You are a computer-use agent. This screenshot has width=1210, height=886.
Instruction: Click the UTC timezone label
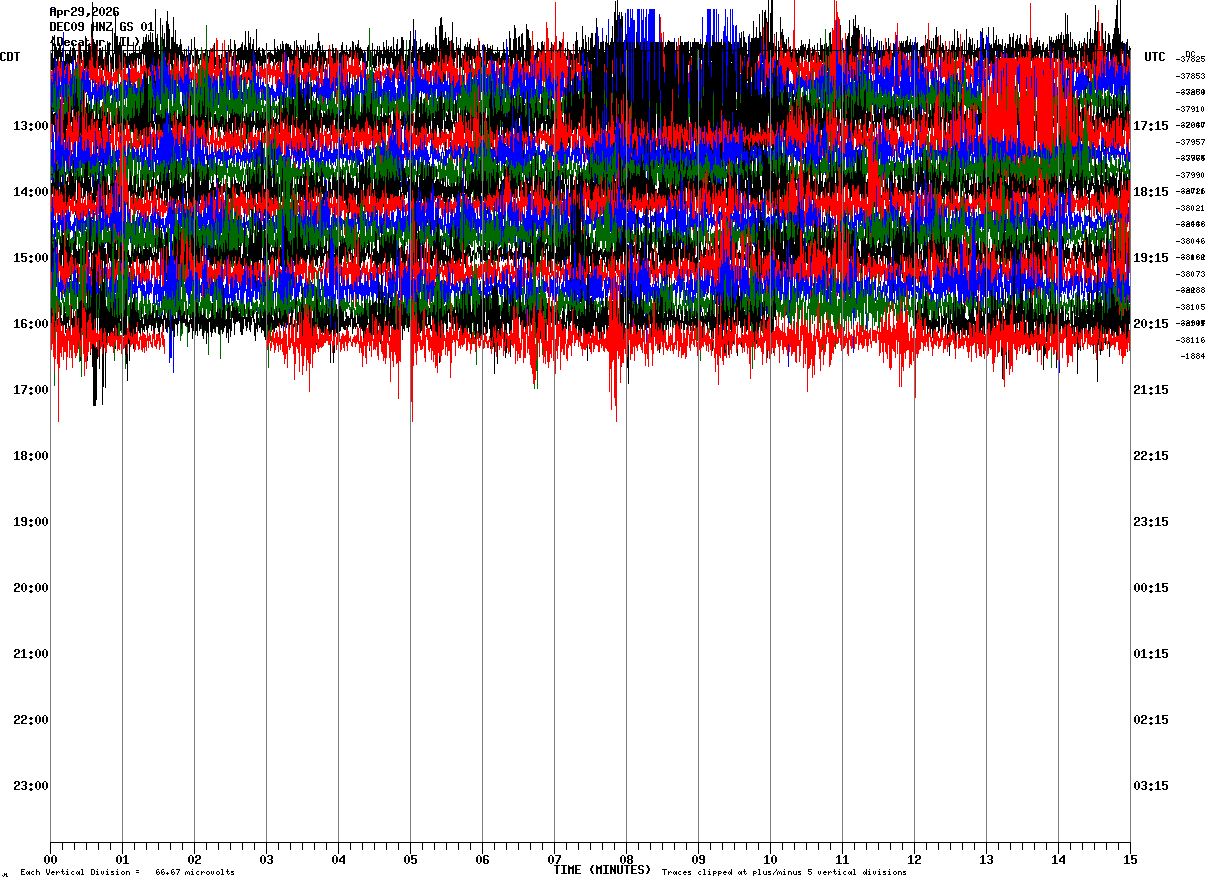pyautogui.click(x=1155, y=57)
